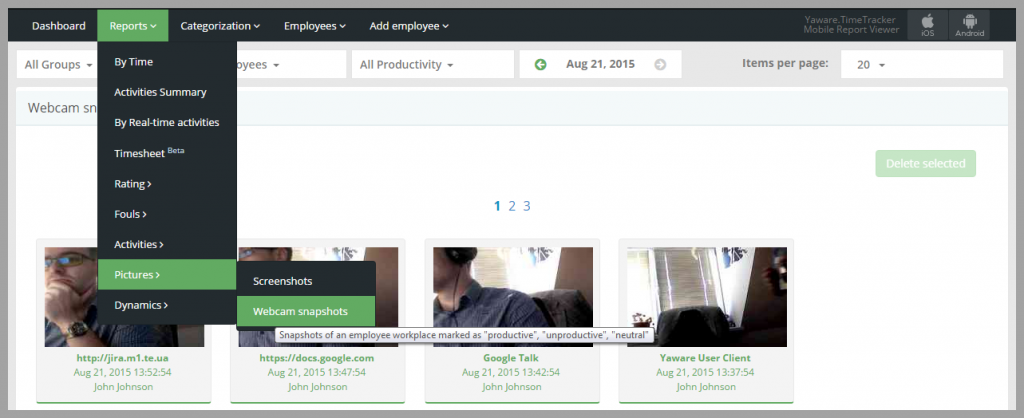Open the All Groups filter dropdown

[x=57, y=65]
